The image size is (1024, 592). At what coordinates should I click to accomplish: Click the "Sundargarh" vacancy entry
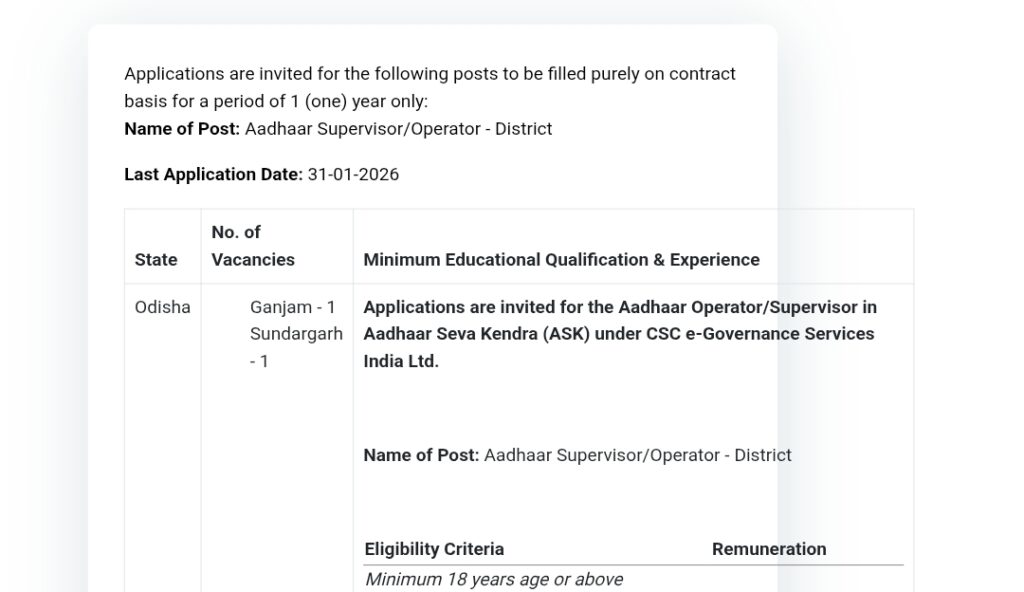(x=296, y=334)
